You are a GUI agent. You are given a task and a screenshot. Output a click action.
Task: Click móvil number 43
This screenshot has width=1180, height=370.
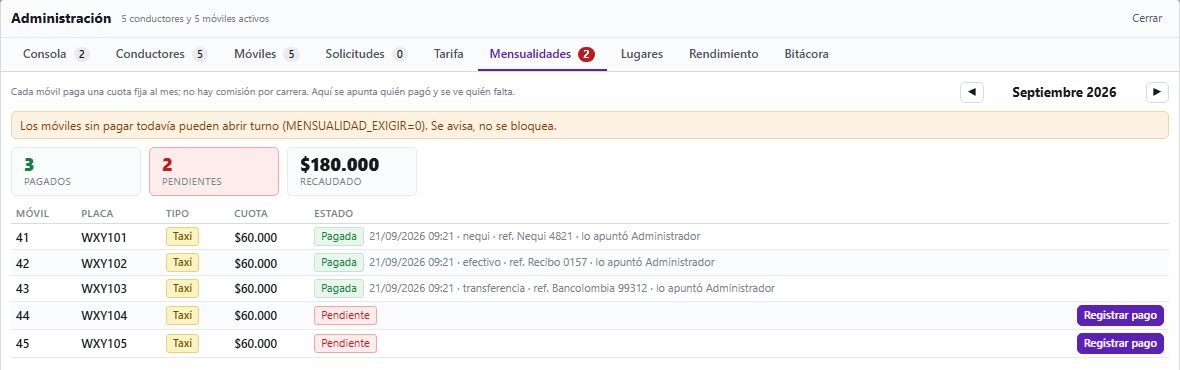coord(23,289)
